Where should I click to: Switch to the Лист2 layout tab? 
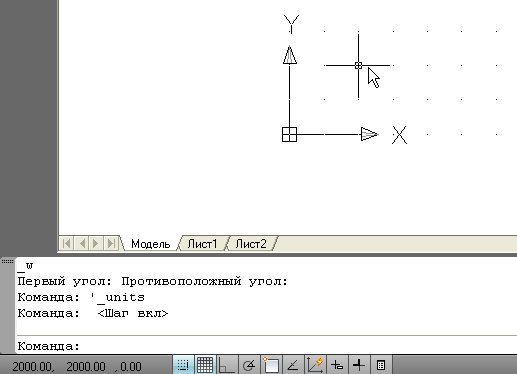251,244
